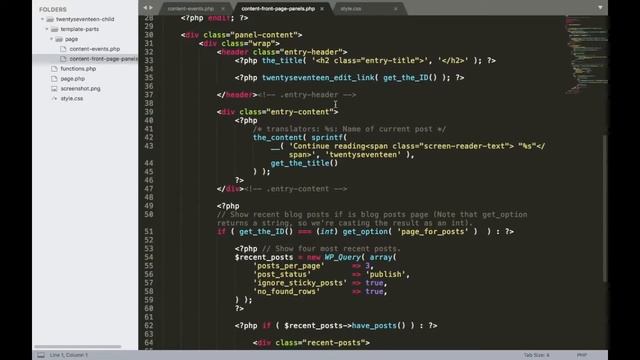Place cursor on 'panel-content' class string
The image size is (640, 360).
click(264, 35)
